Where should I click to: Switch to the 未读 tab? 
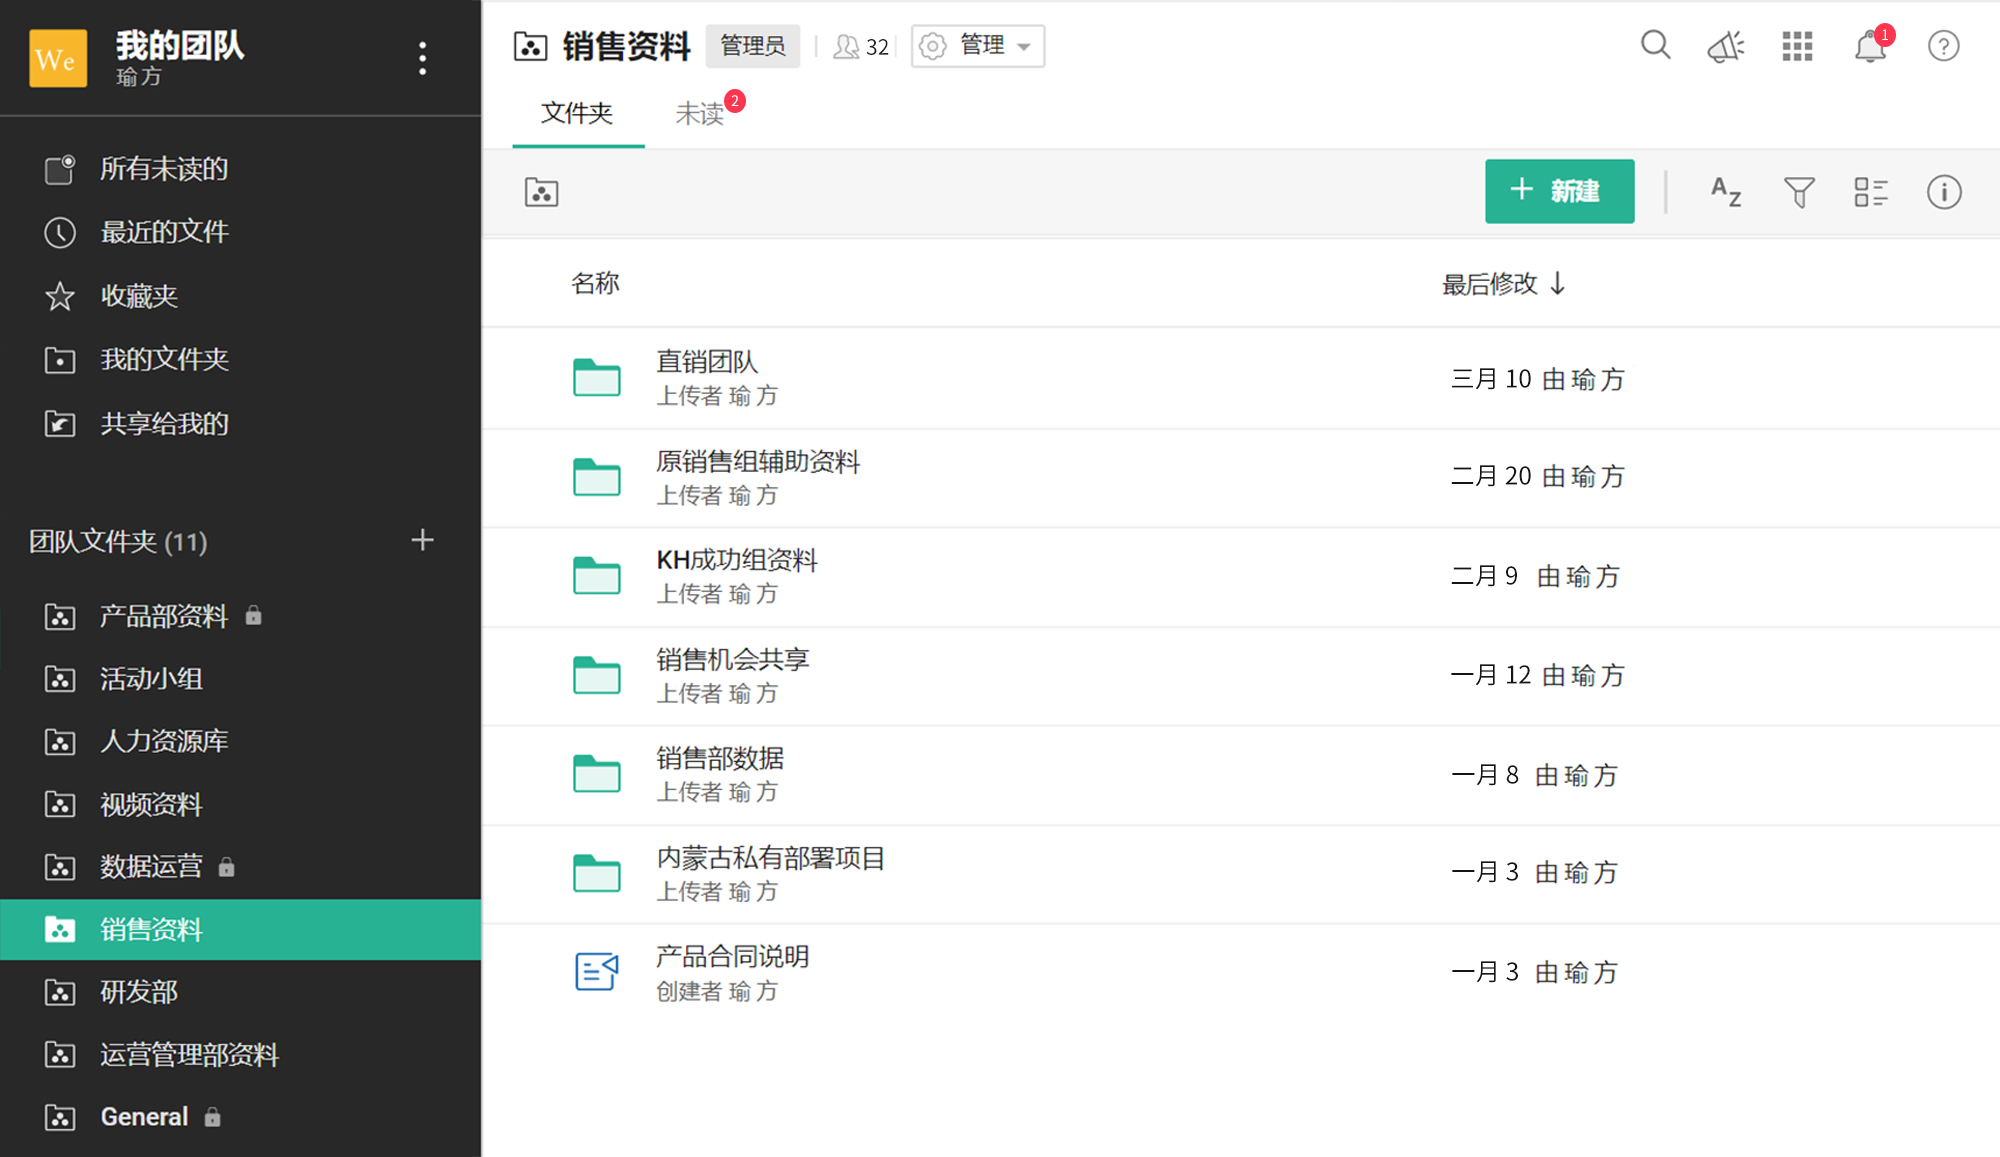point(700,114)
